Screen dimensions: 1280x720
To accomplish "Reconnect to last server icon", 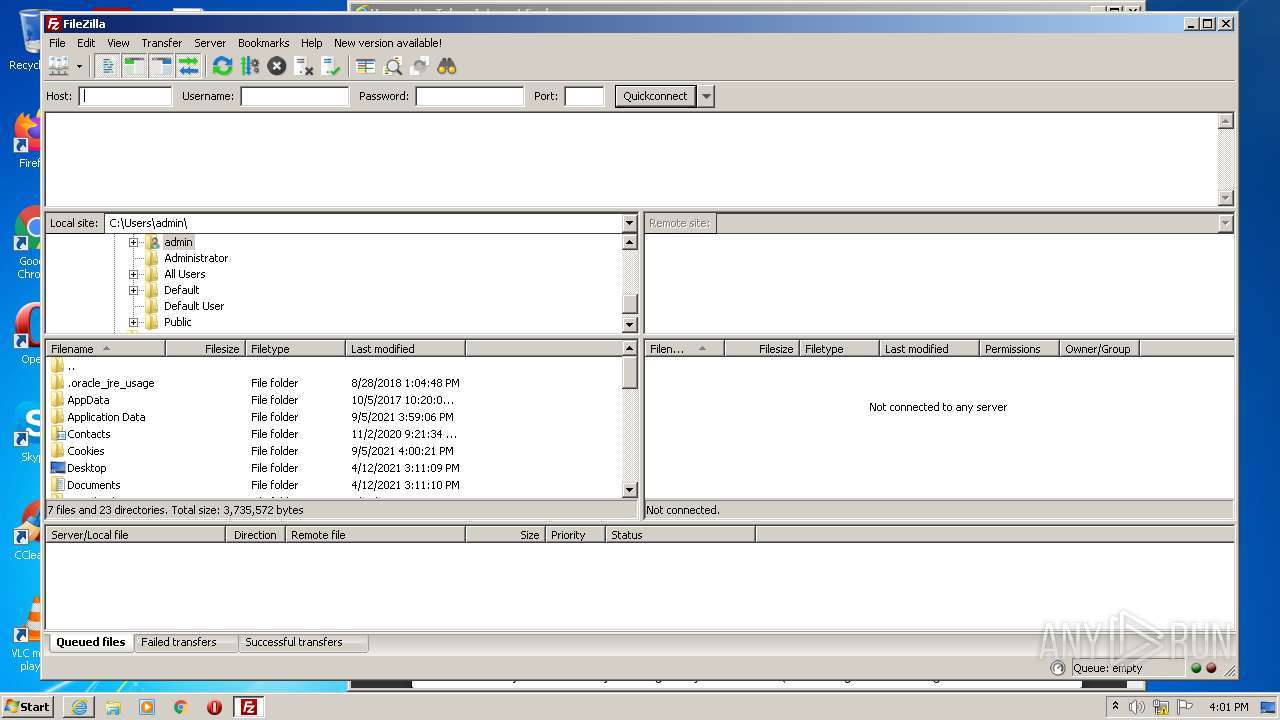I will tap(332, 66).
